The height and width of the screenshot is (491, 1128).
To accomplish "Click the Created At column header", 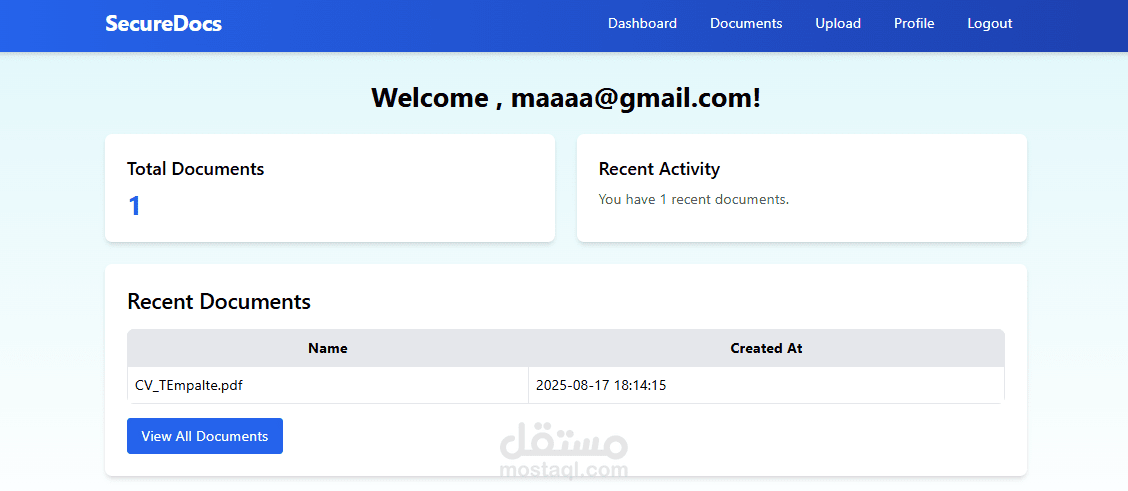I will 766,349.
